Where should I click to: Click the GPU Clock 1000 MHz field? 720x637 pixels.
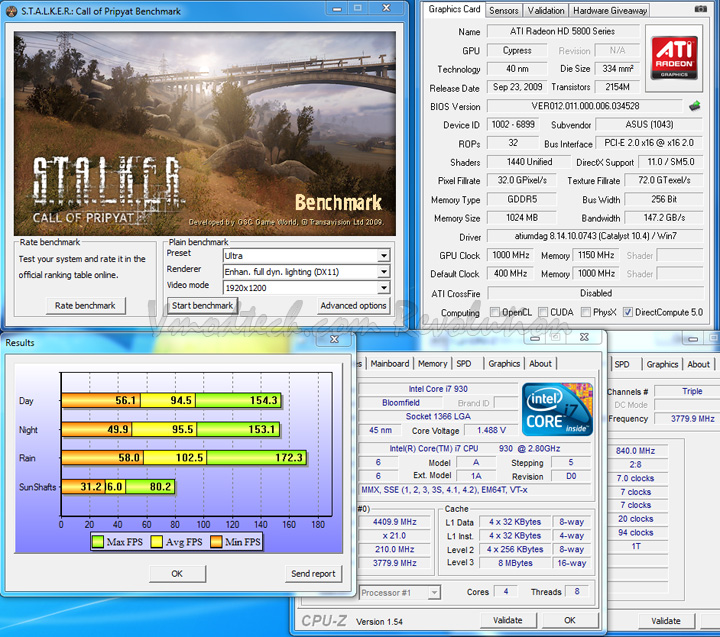coord(511,255)
